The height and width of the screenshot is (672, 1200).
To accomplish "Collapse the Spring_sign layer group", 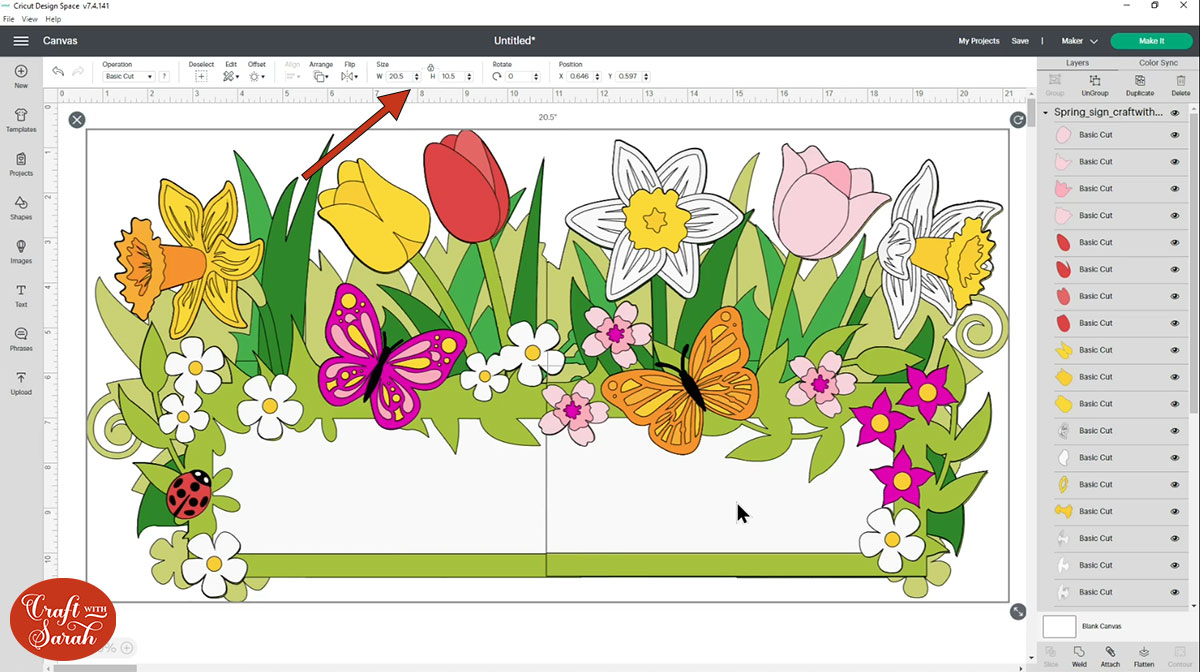I will (1045, 113).
